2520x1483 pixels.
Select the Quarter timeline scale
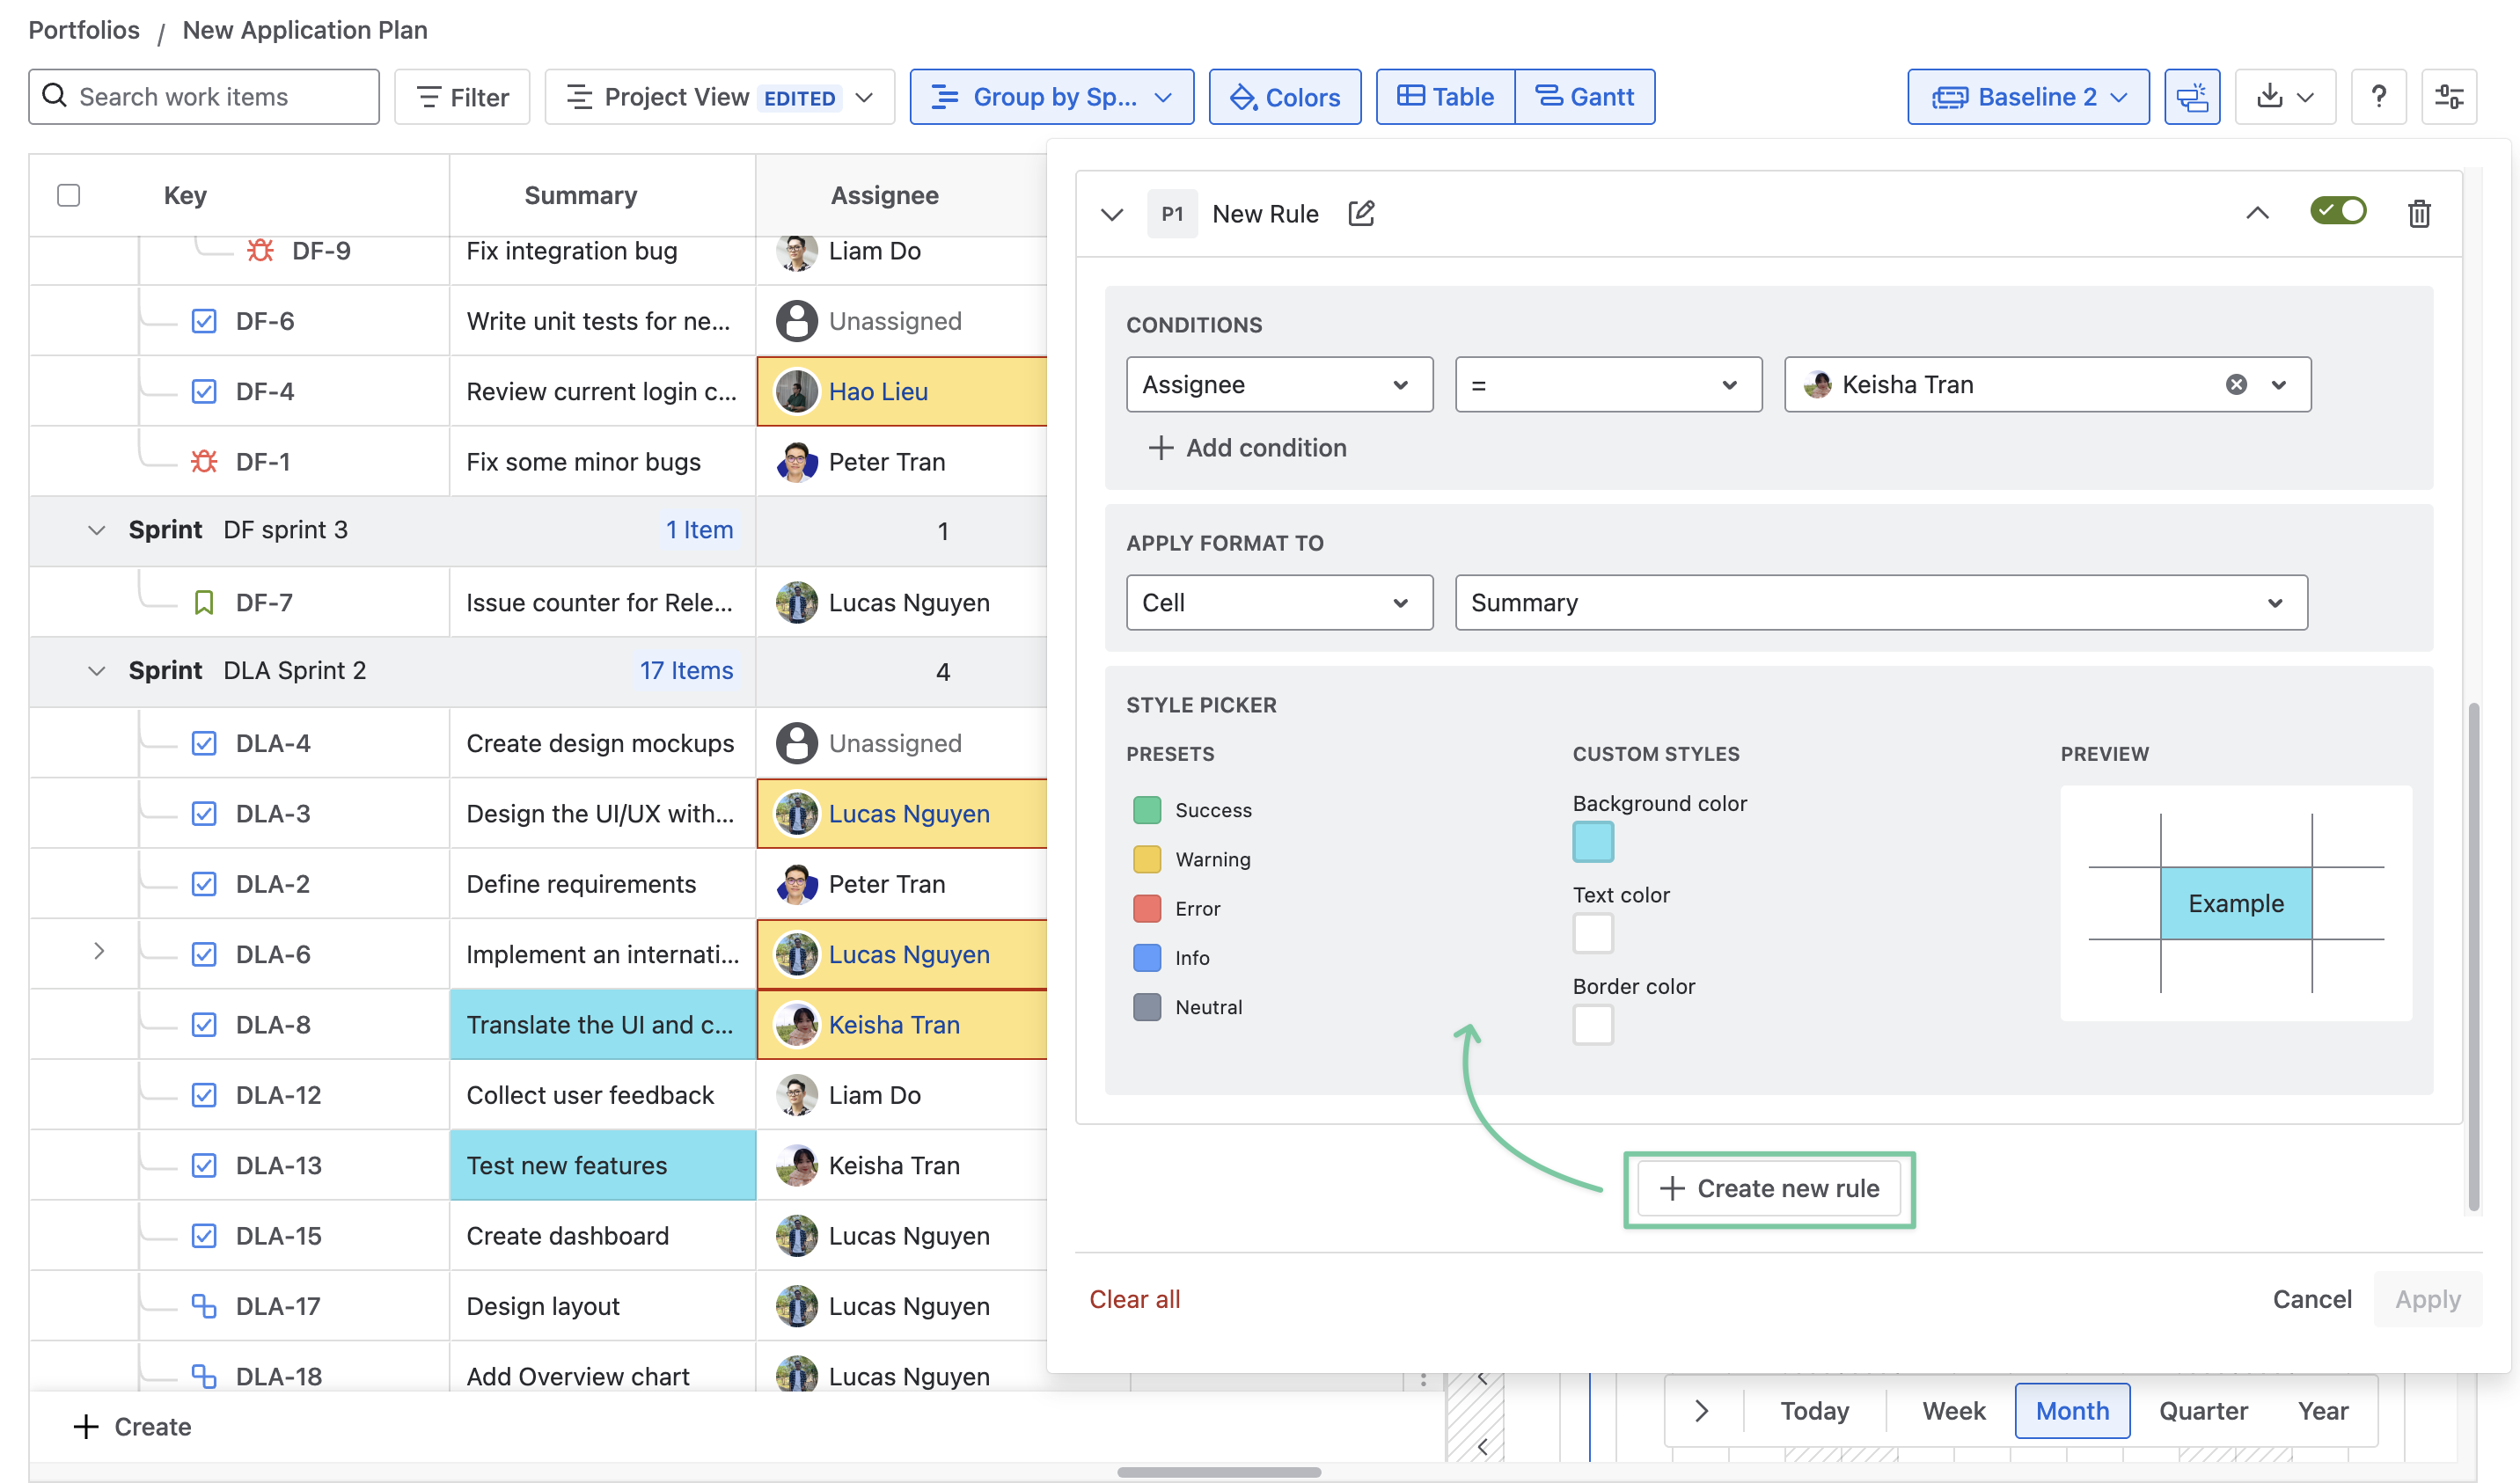pyautogui.click(x=2202, y=1411)
